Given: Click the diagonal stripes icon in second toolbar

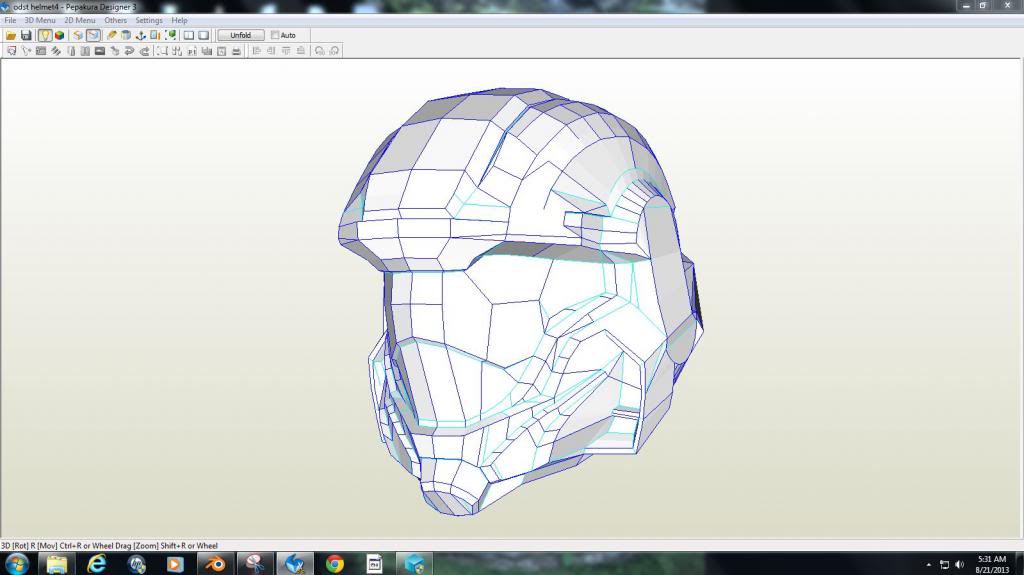Looking at the screenshot, I should [56, 51].
